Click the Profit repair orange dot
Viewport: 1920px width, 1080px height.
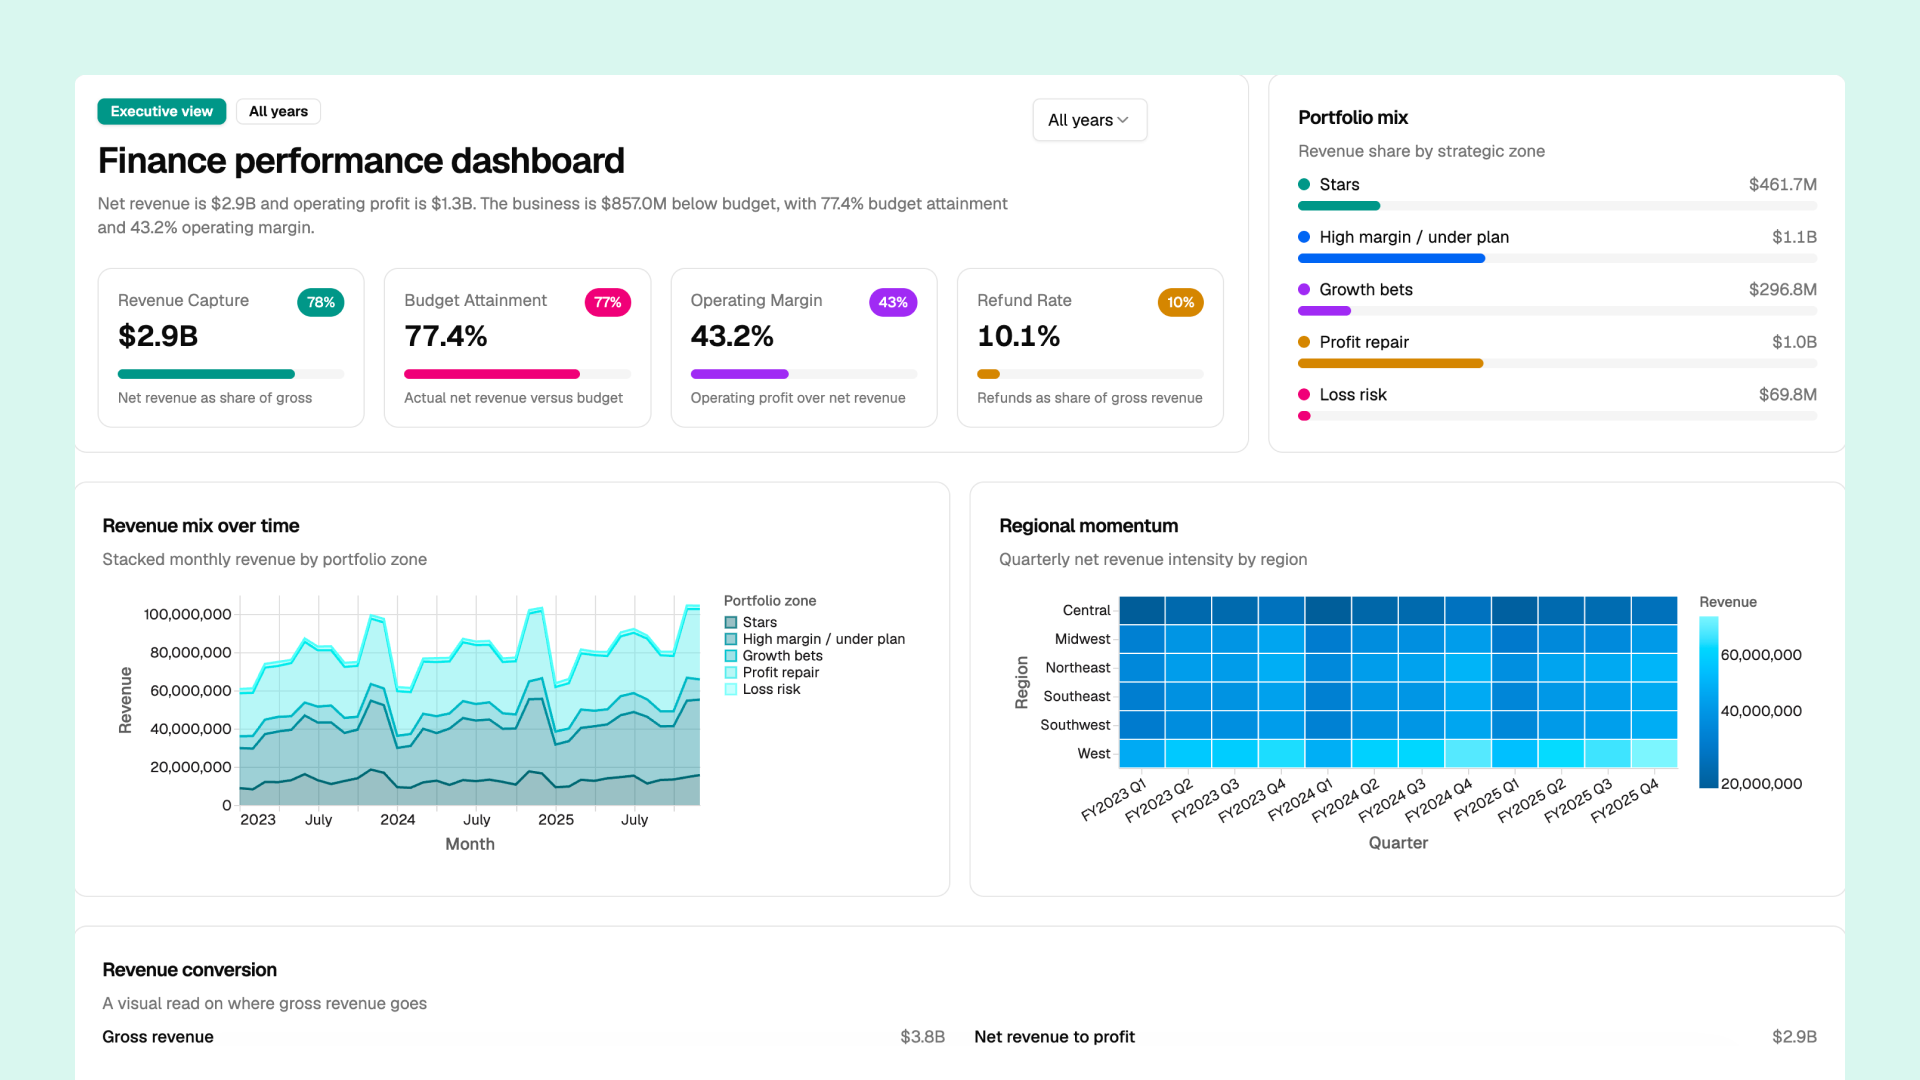1304,342
